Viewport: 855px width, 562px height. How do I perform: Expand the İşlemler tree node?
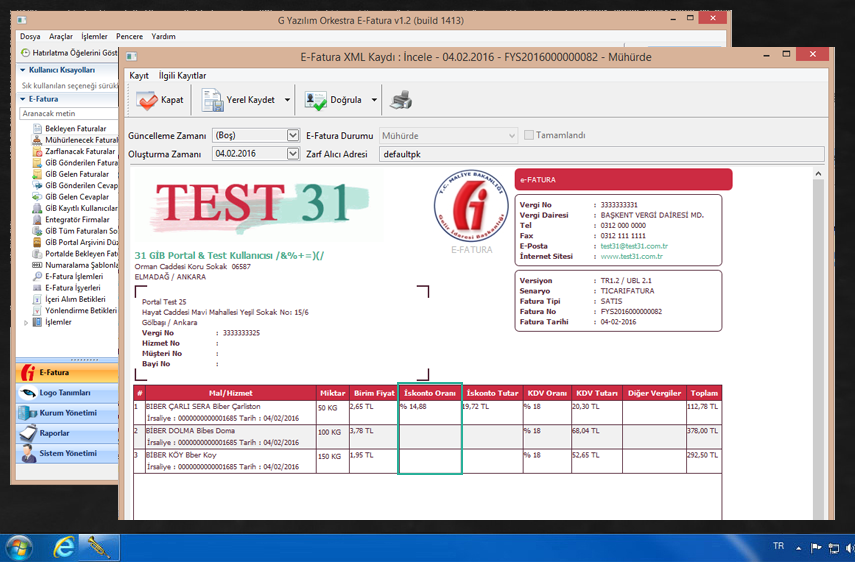[26, 323]
